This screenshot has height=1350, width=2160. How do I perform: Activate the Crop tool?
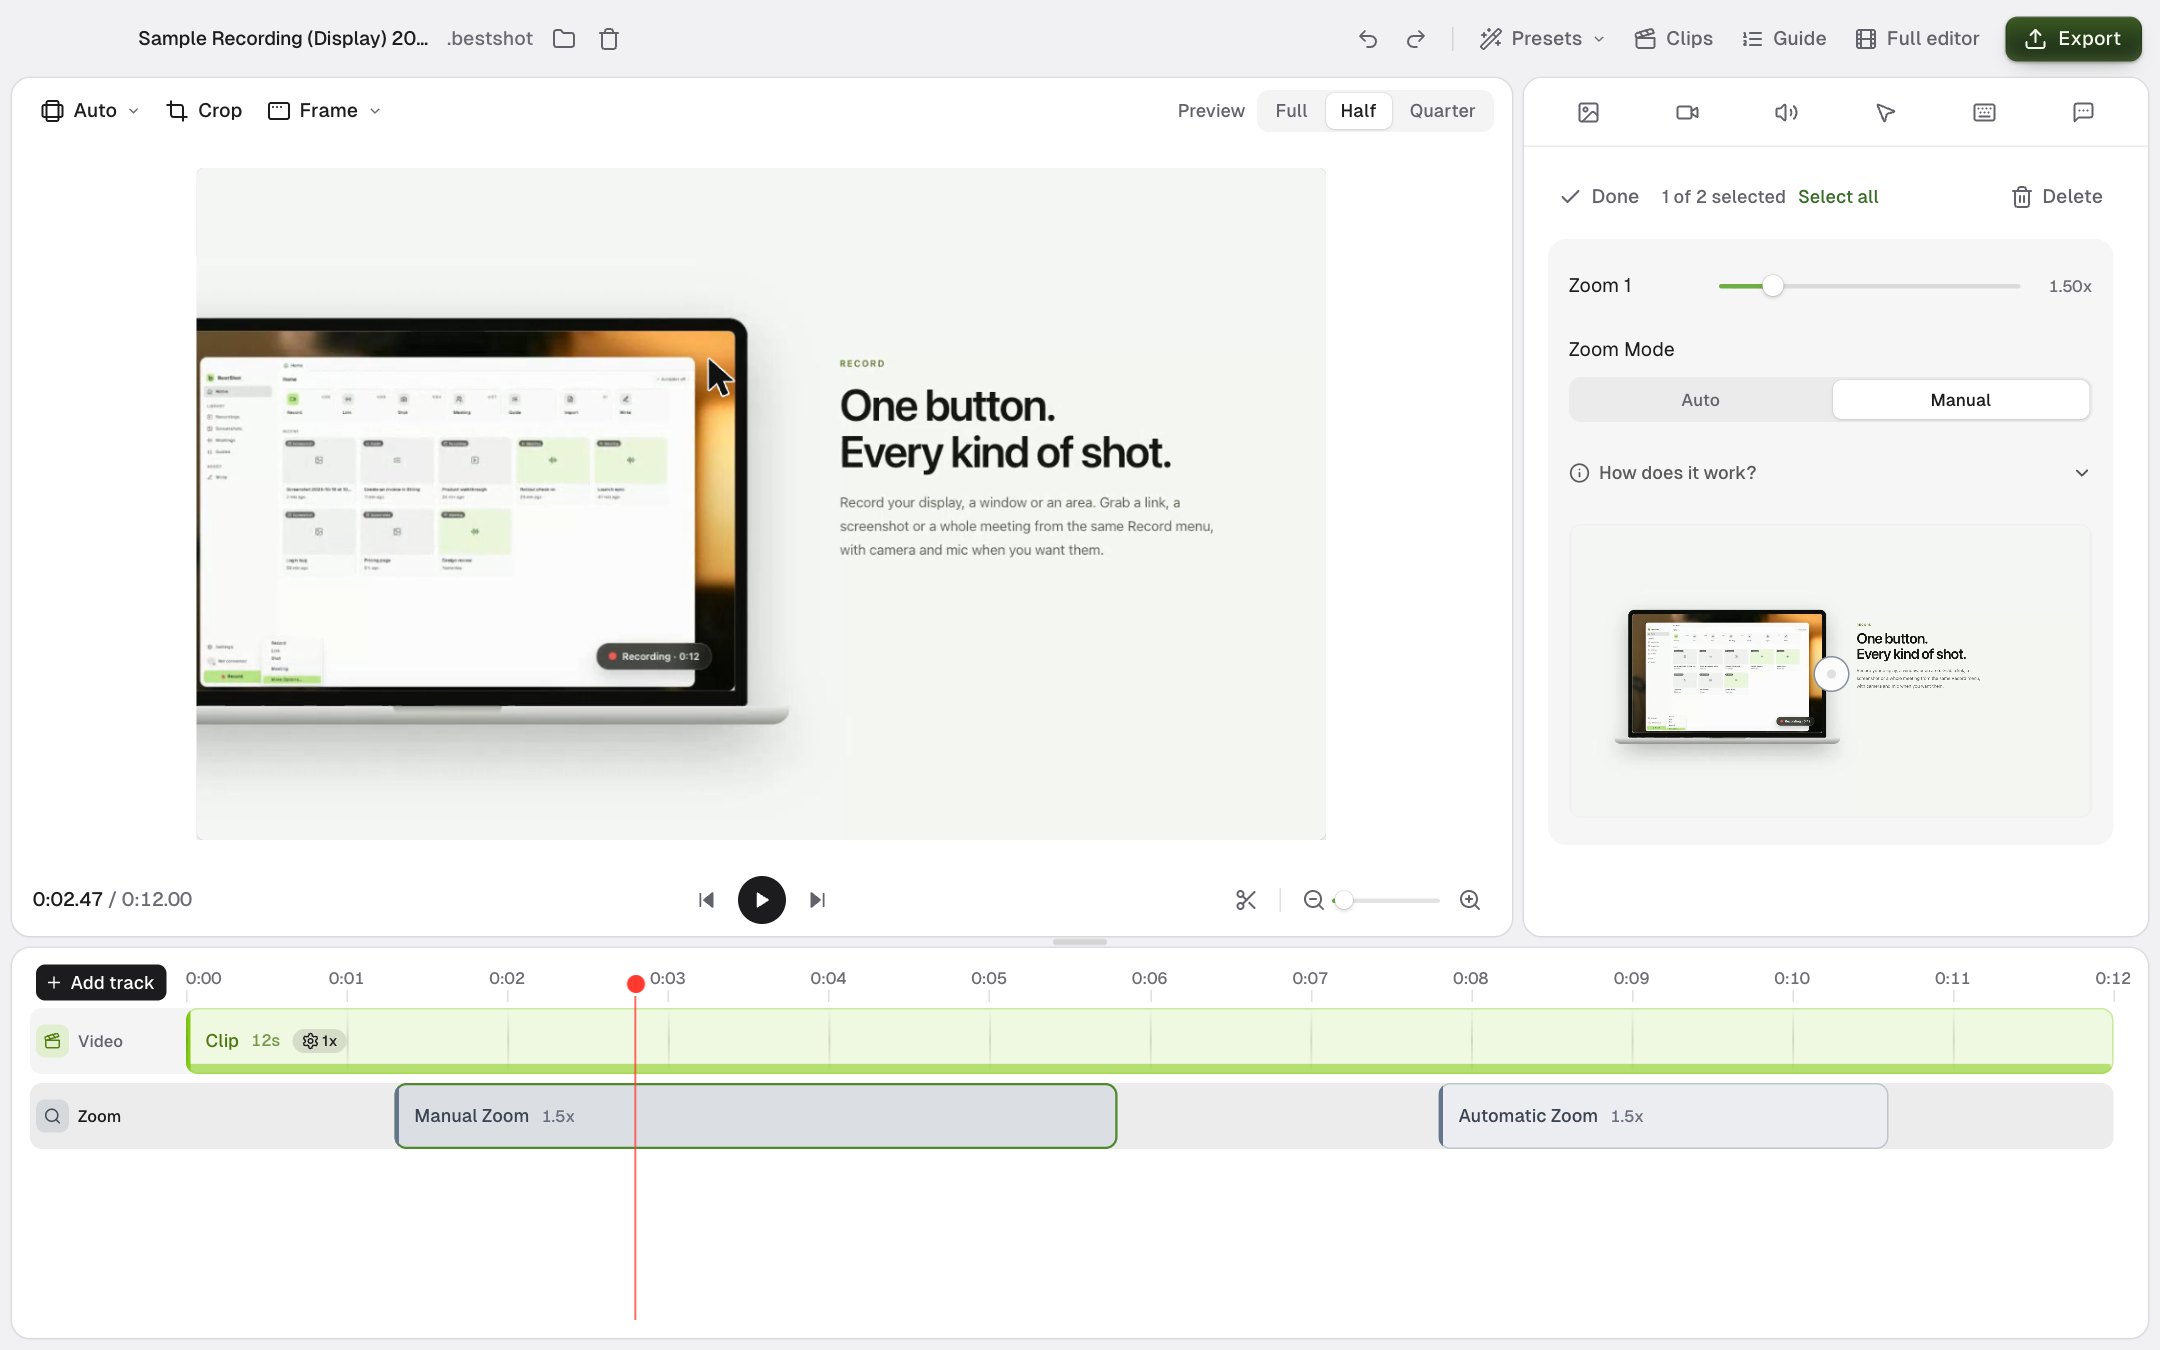(204, 111)
